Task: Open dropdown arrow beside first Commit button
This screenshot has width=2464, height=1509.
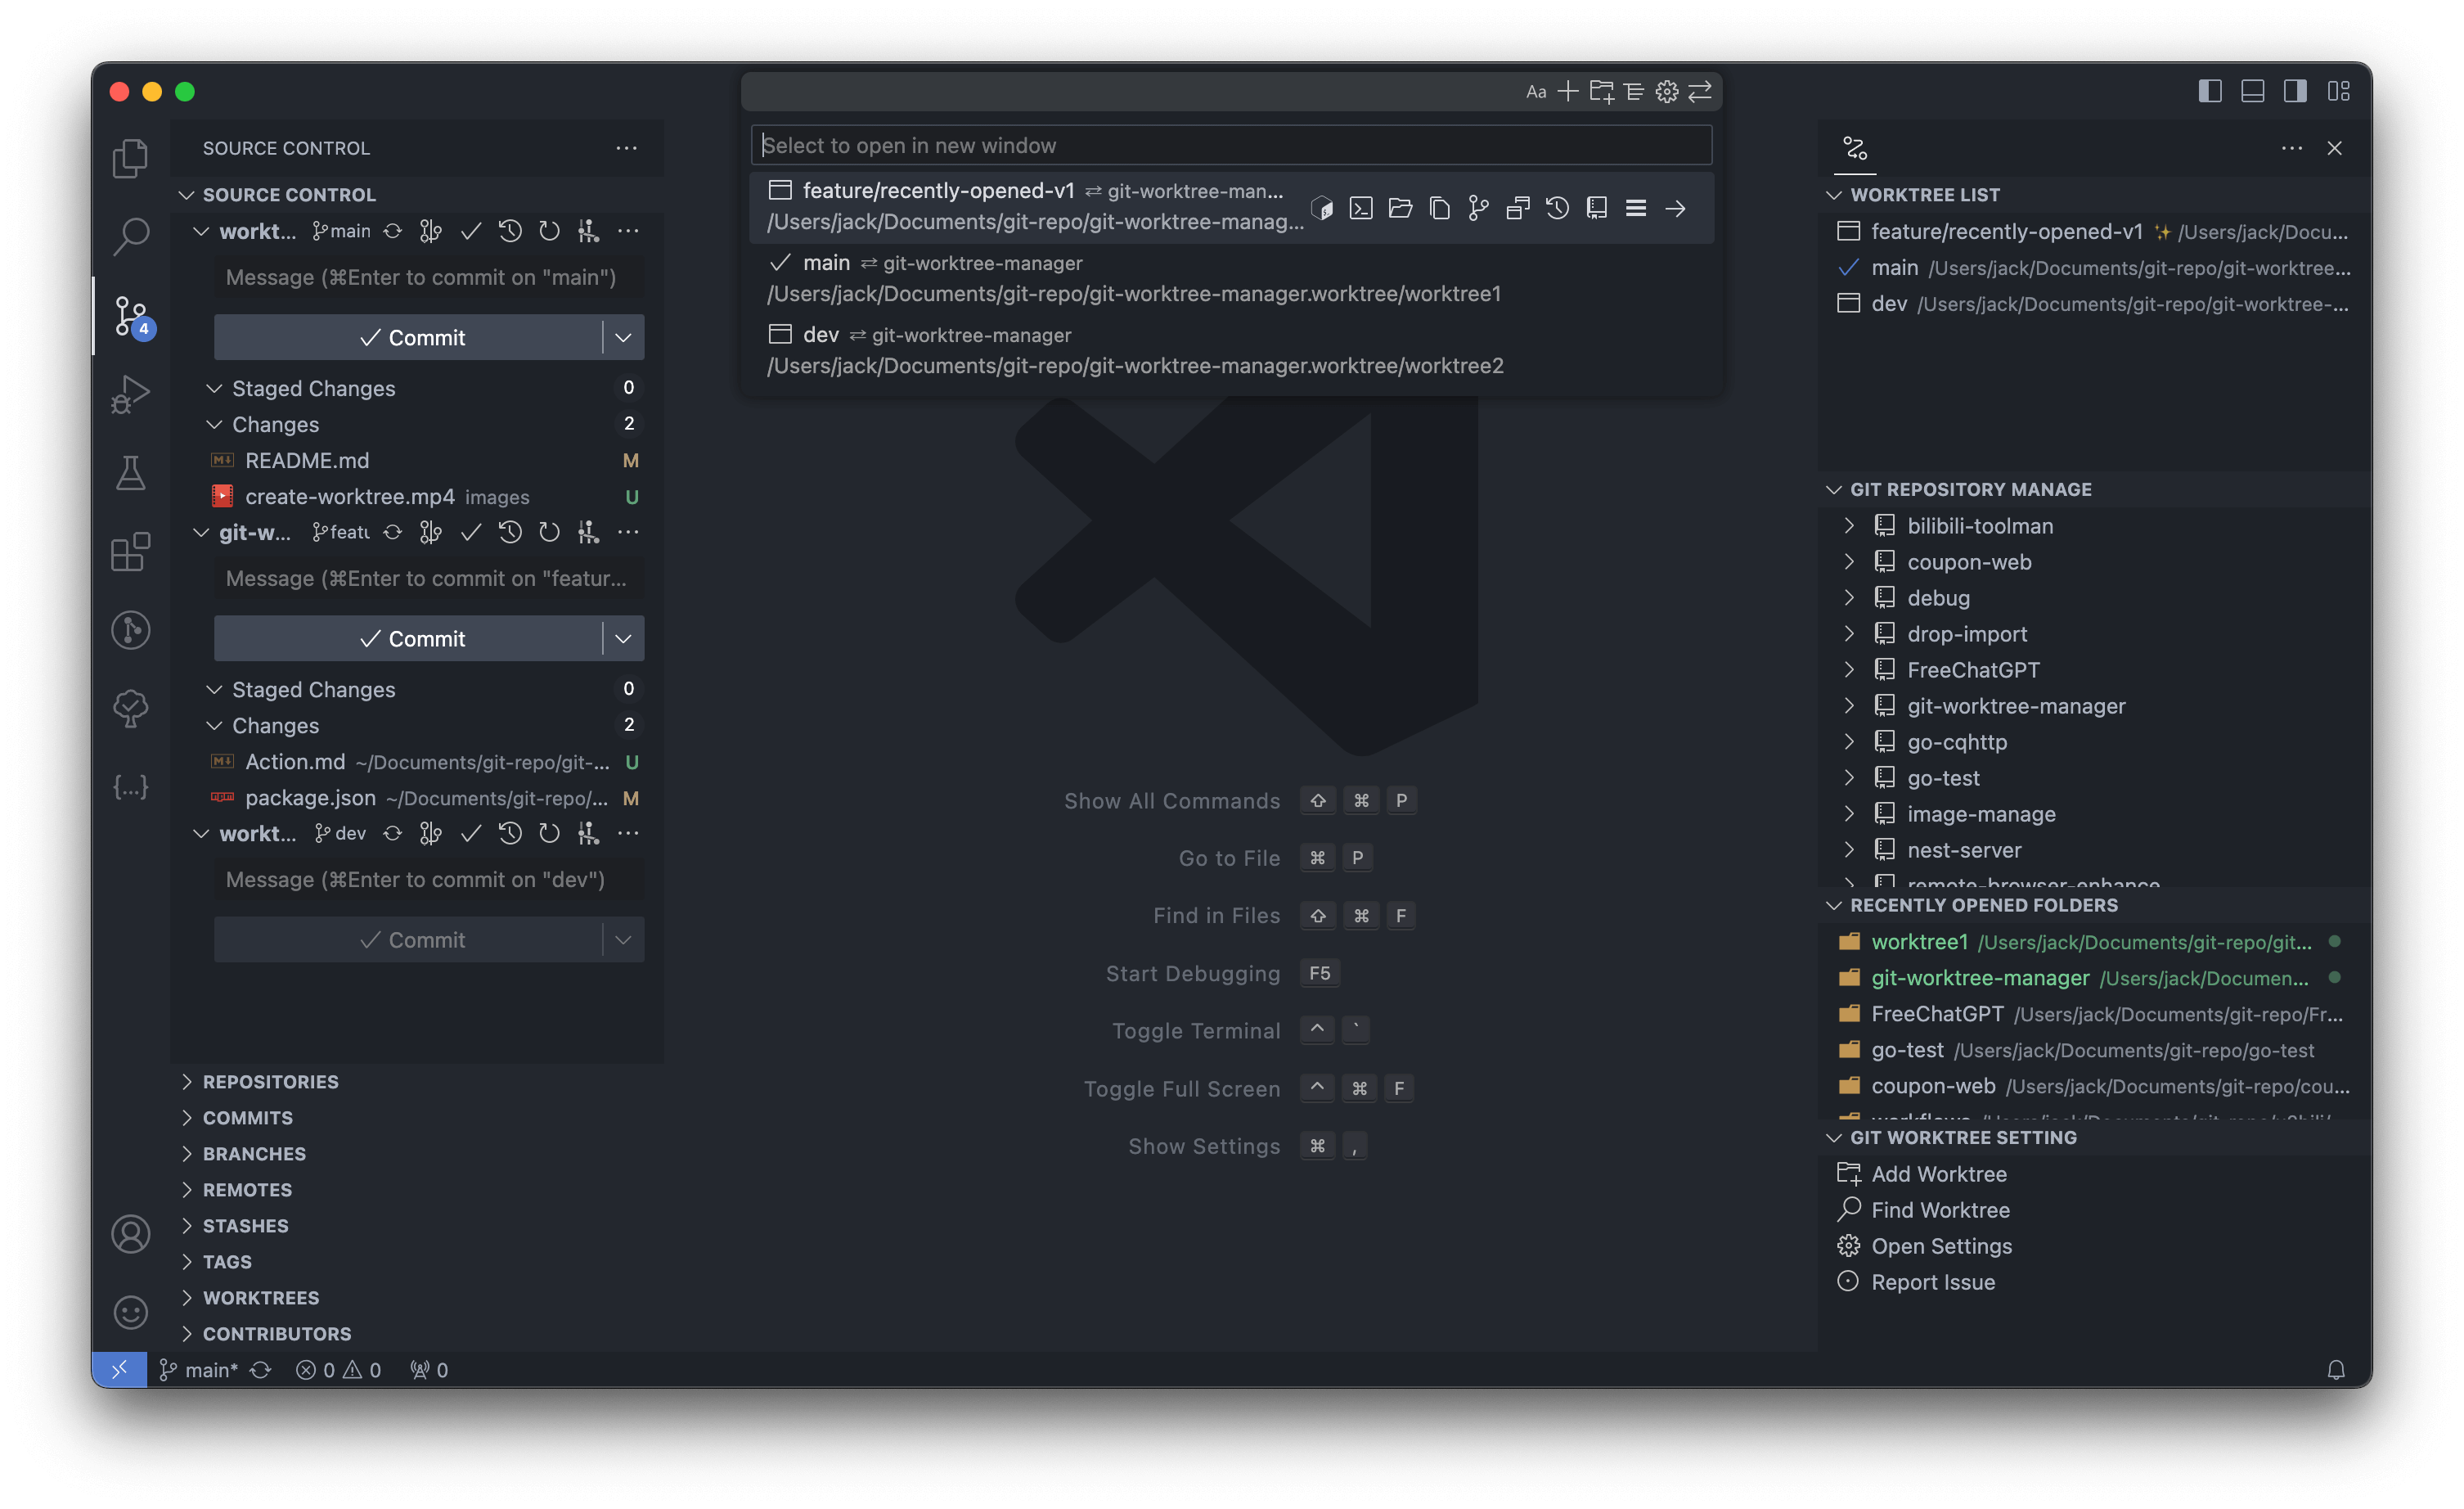Action: point(623,338)
